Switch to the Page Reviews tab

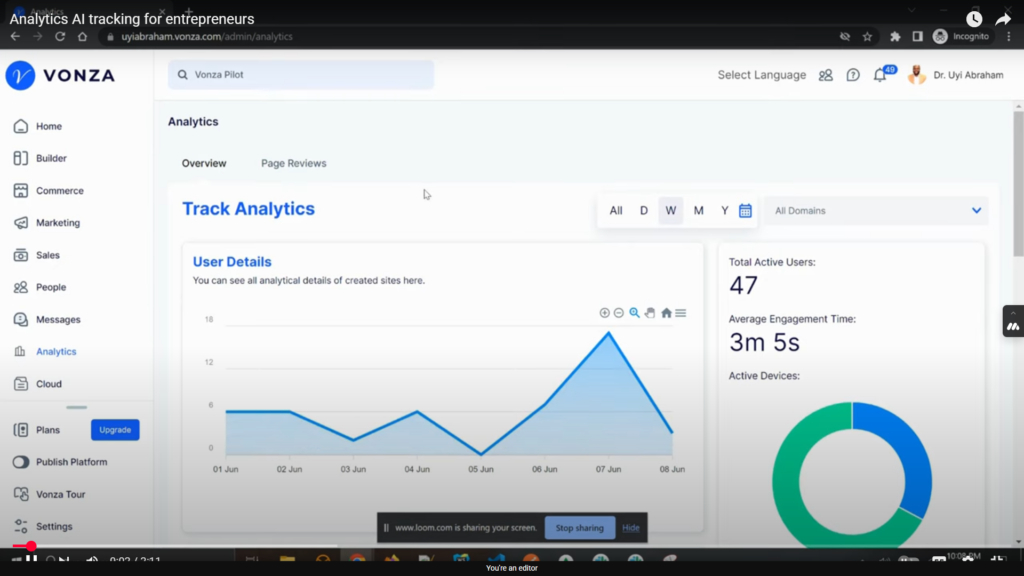(x=293, y=163)
